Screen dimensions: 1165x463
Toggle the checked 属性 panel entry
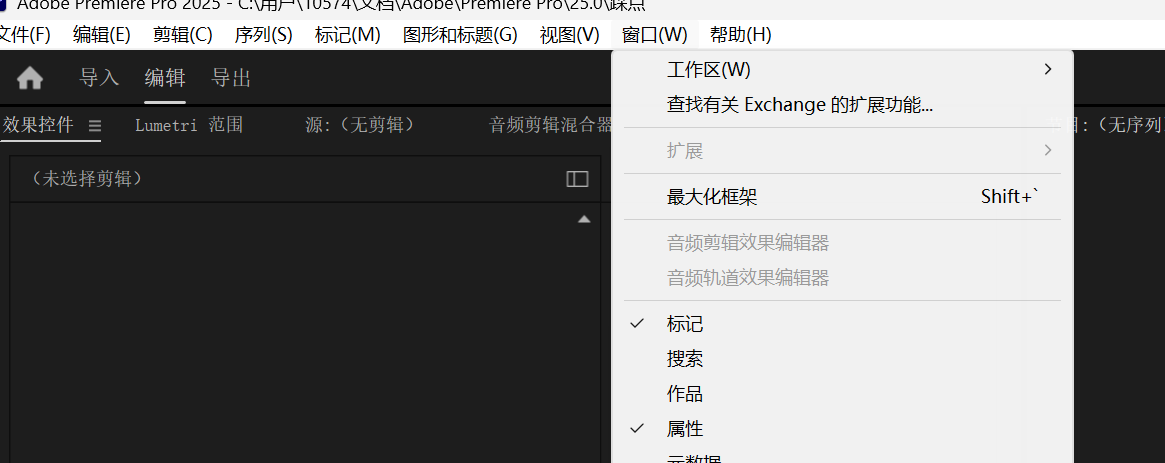(842, 429)
